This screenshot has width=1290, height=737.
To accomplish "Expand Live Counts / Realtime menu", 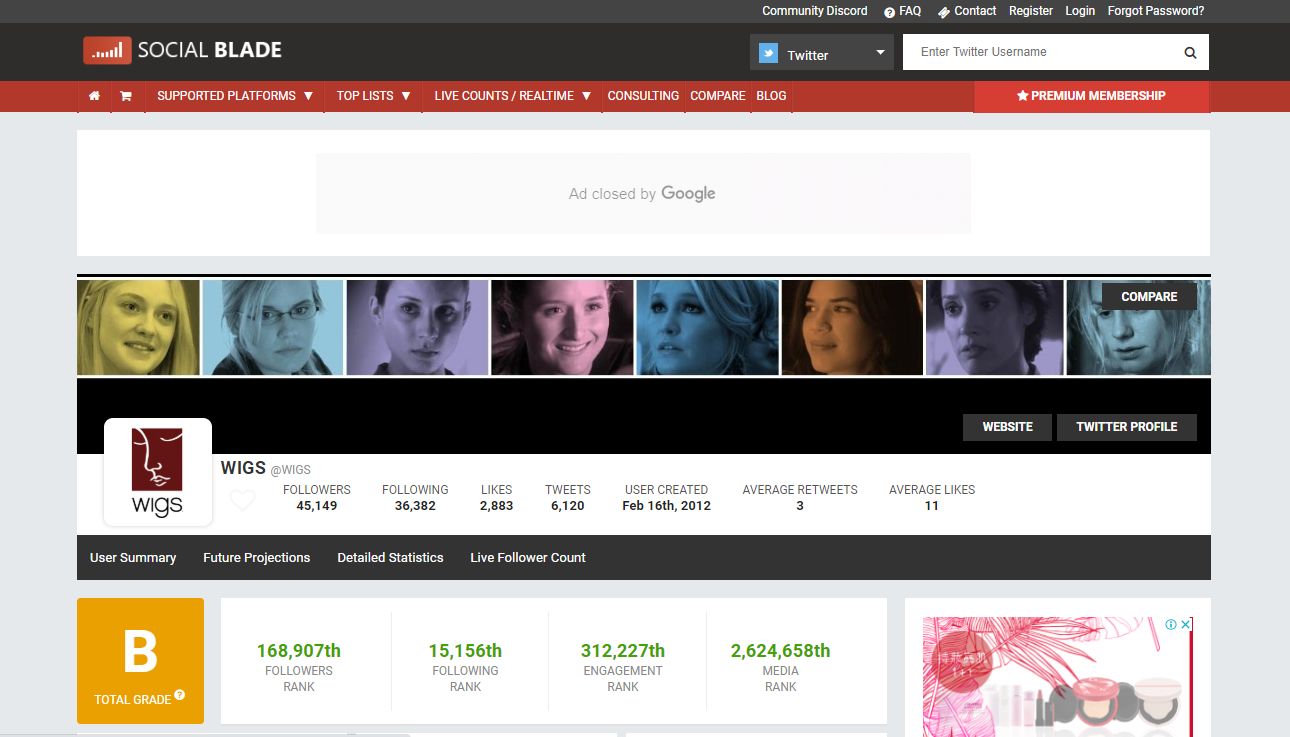I will coord(512,96).
